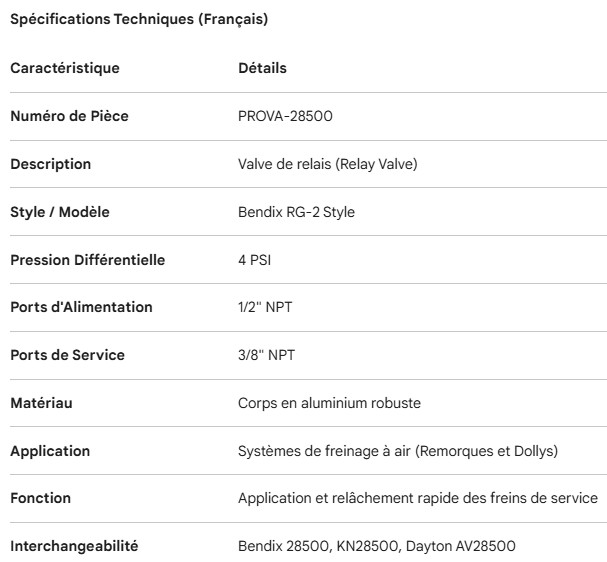Click the PROVA-28500 part number value
Screen dimensions: 607x562
285,116
